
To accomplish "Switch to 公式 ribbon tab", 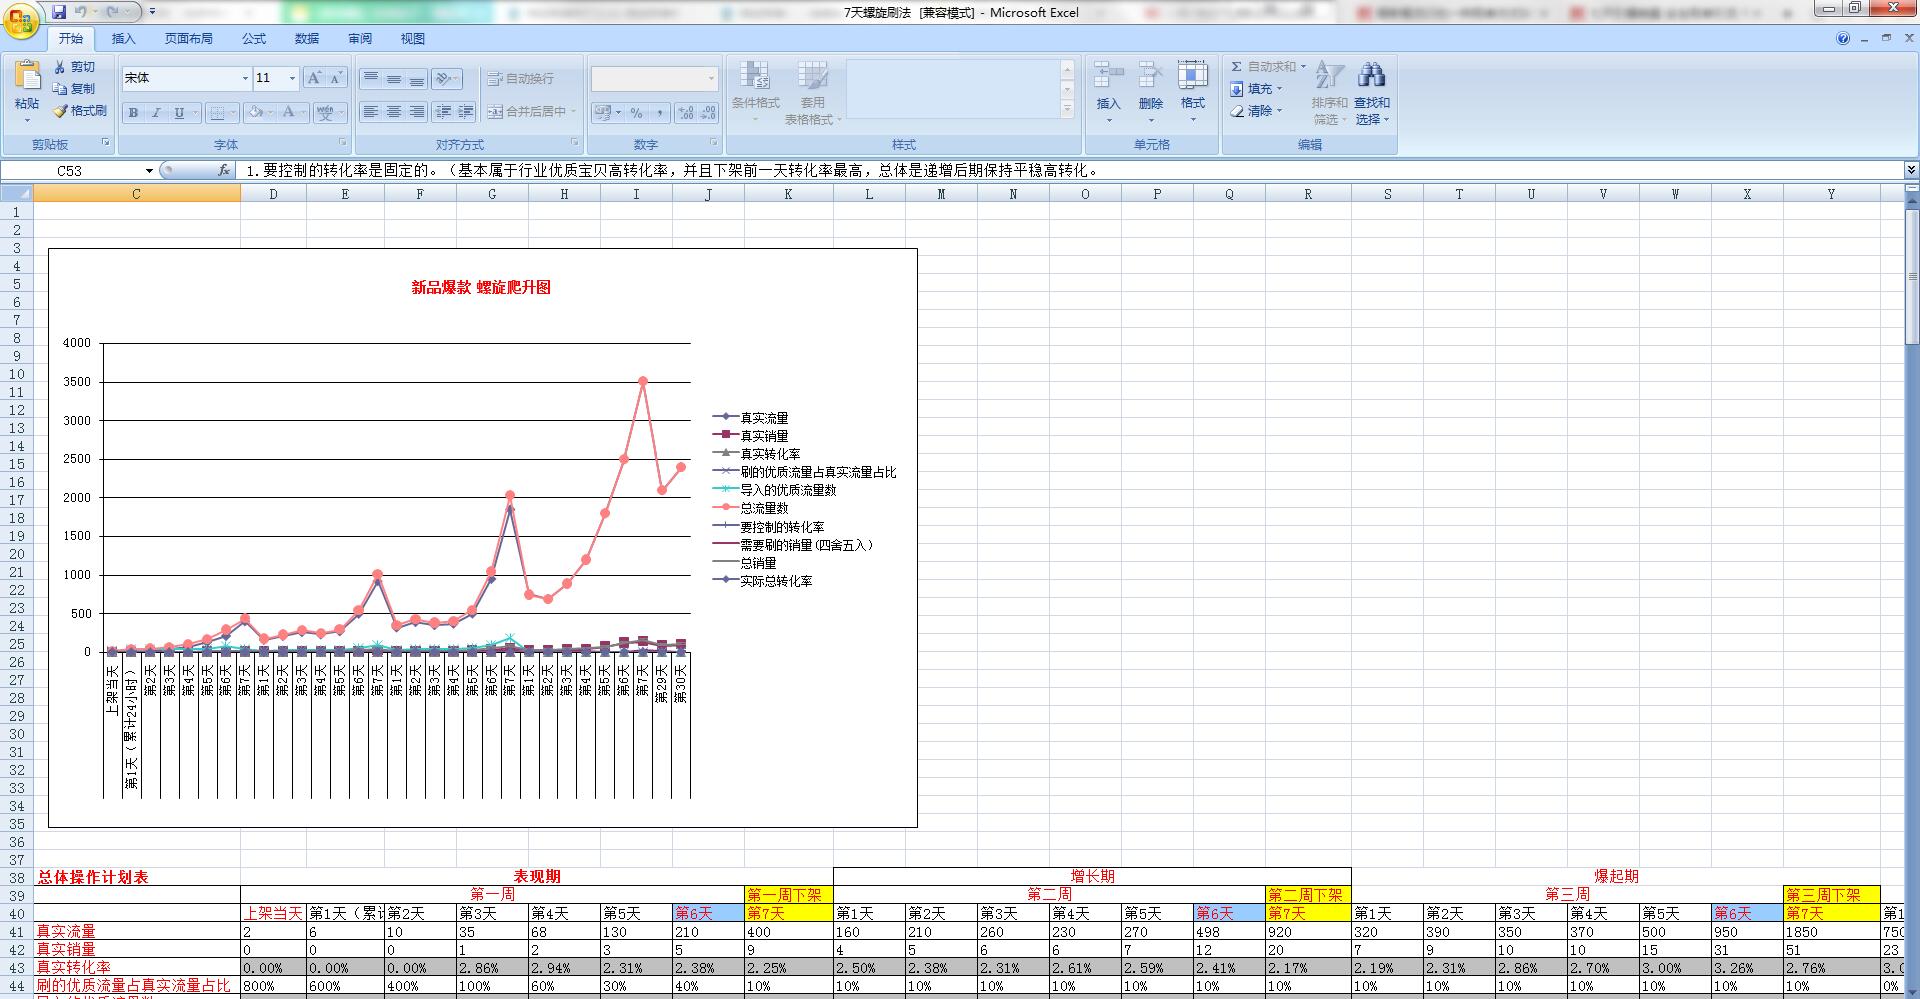I will (x=254, y=39).
